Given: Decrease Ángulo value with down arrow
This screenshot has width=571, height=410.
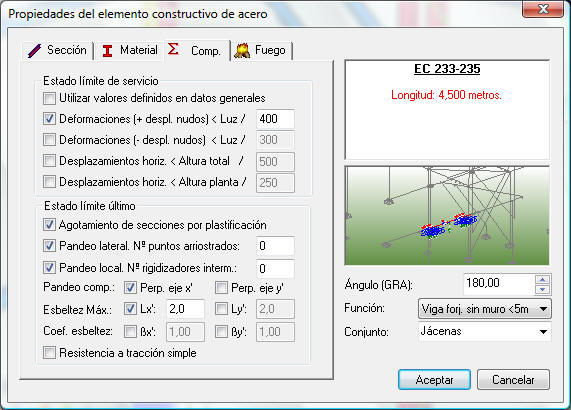Looking at the screenshot, I should (543, 289).
